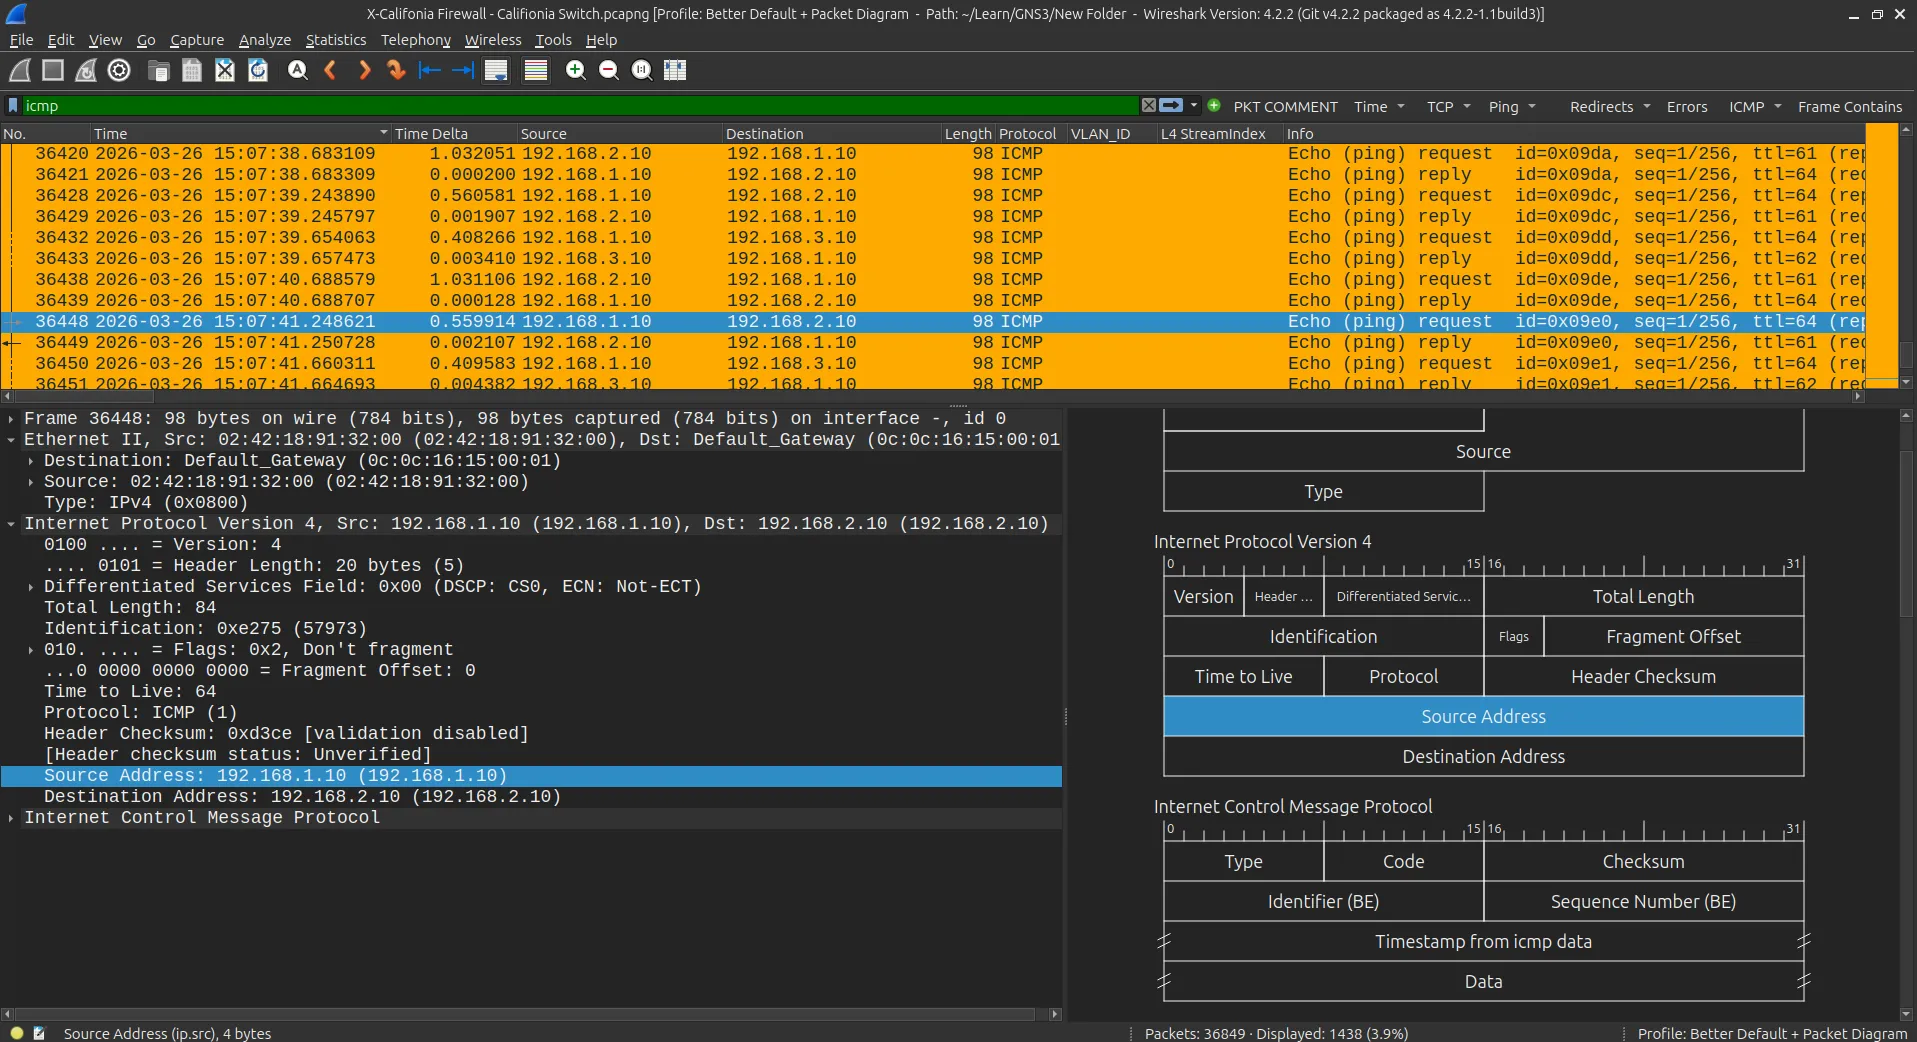Image resolution: width=1917 pixels, height=1042 pixels.
Task: Apply the Frame Contains filter button
Action: pyautogui.click(x=1850, y=107)
